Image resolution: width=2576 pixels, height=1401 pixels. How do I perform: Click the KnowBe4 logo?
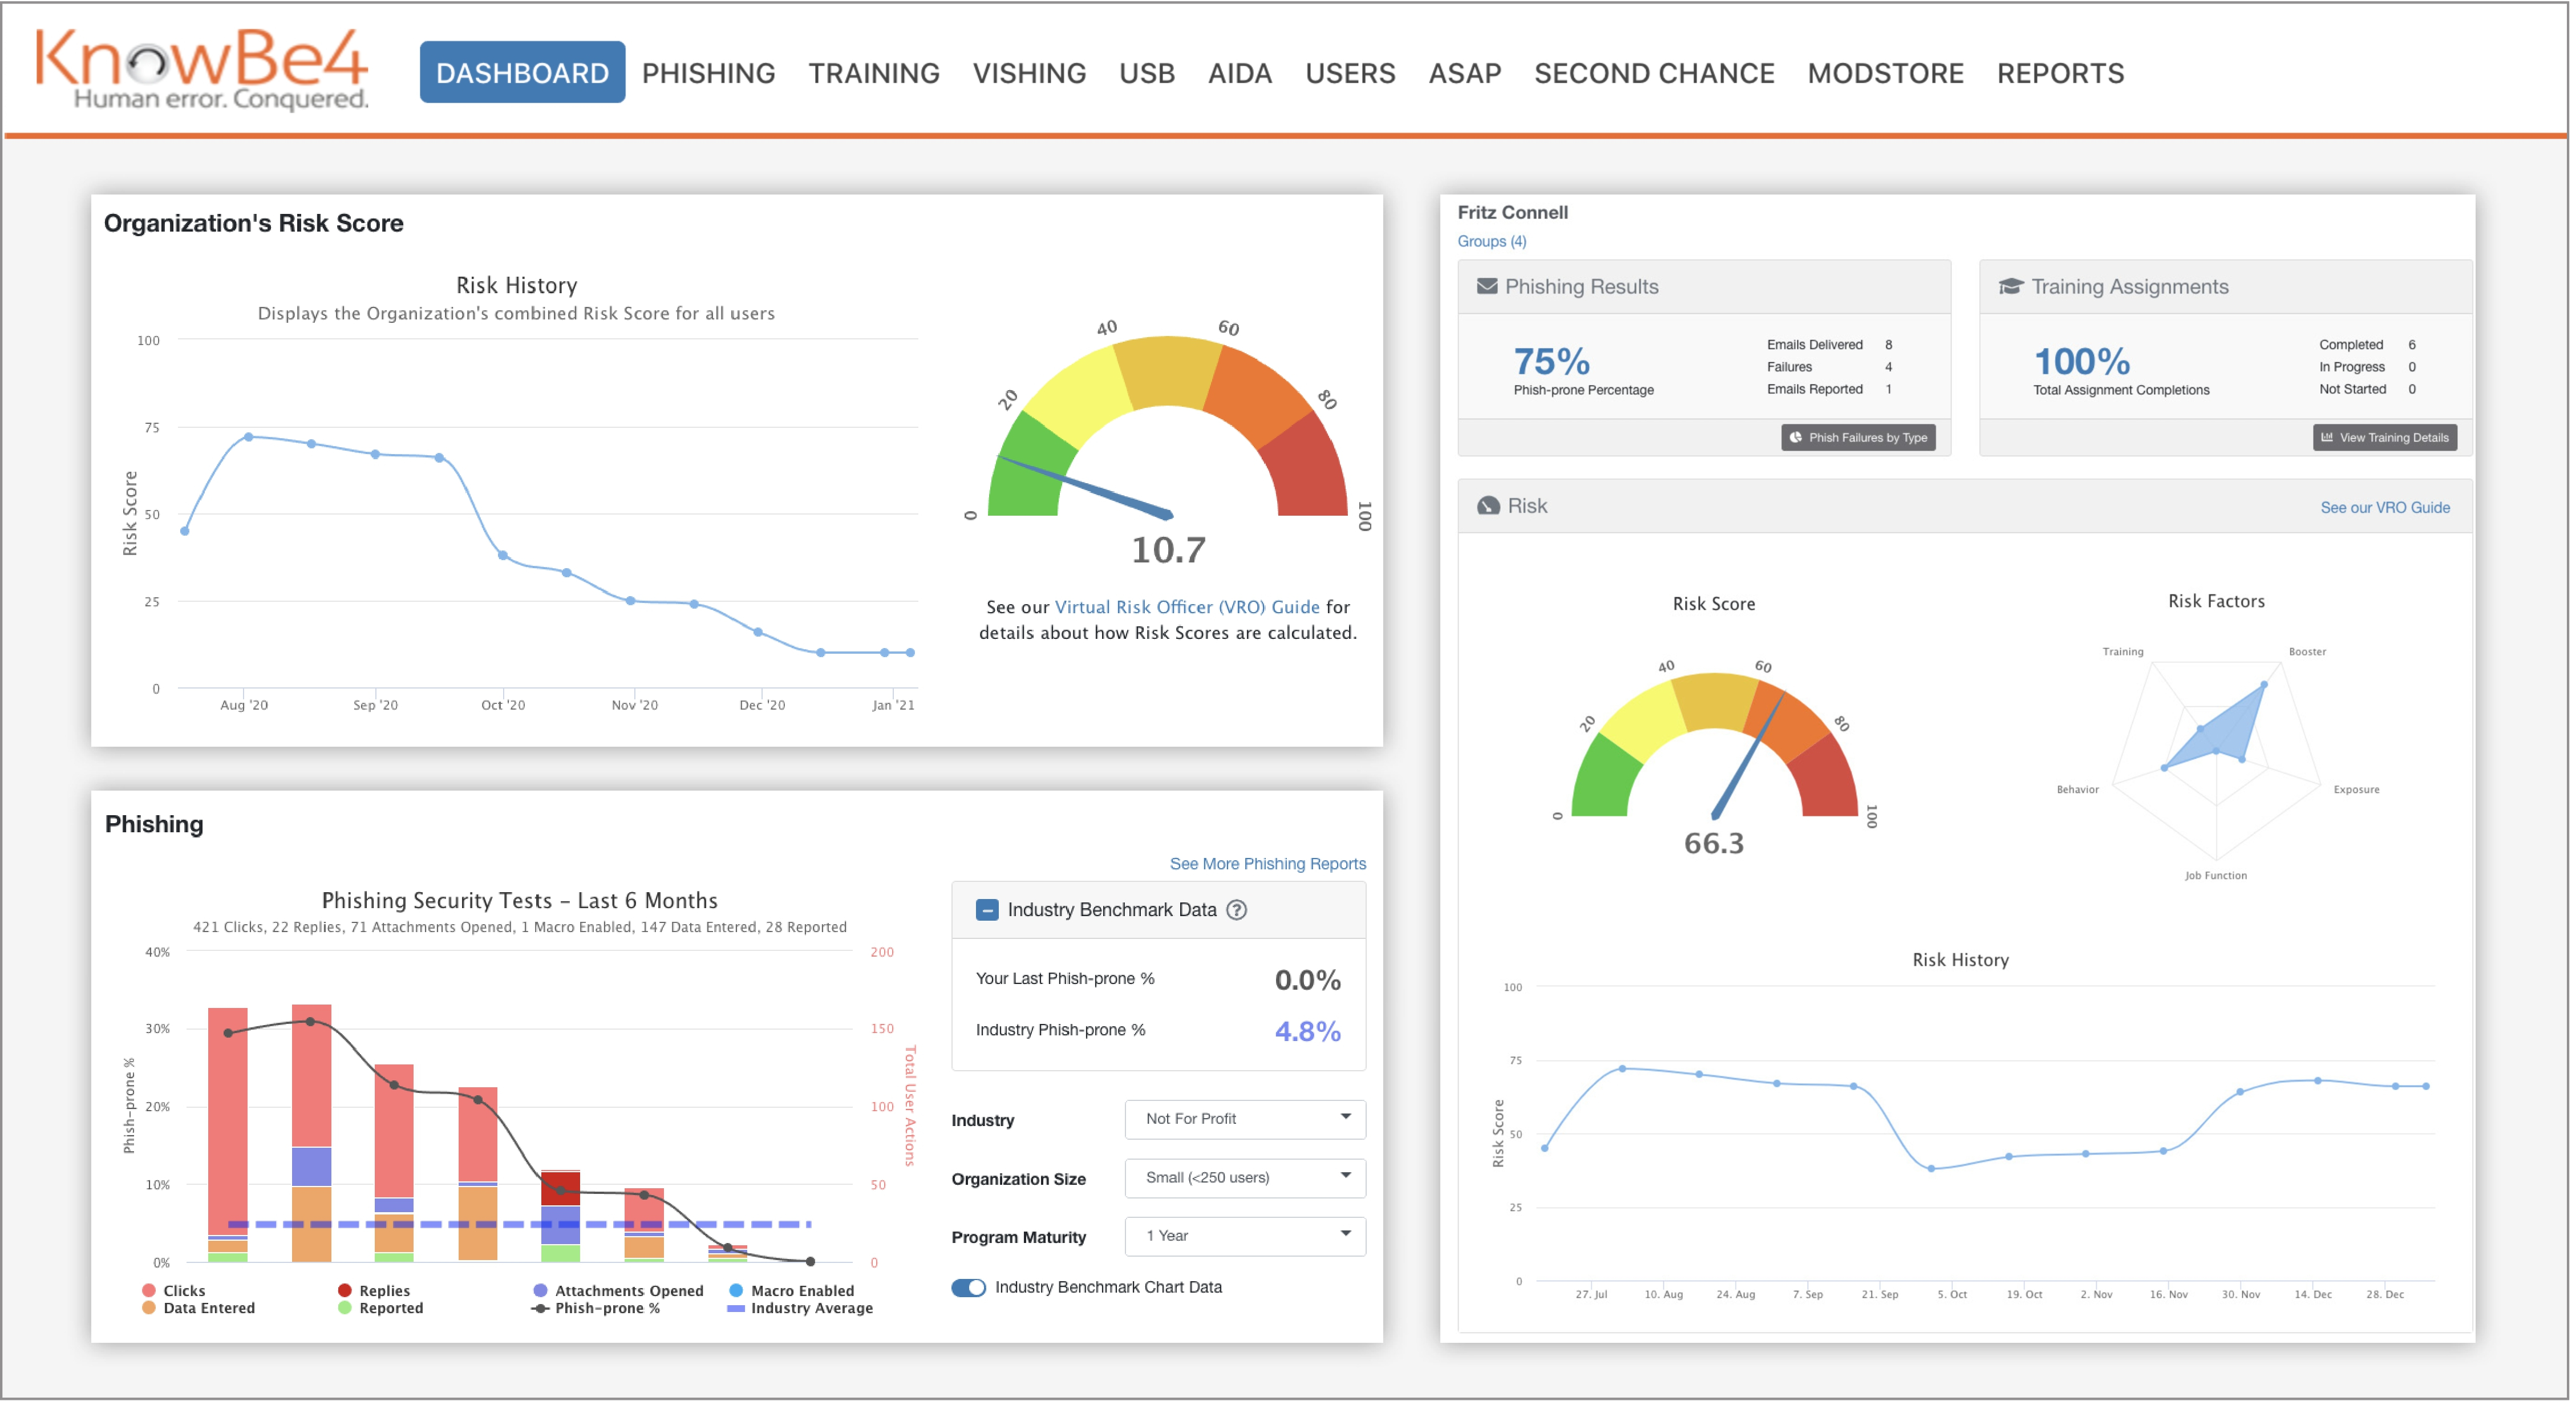202,68
